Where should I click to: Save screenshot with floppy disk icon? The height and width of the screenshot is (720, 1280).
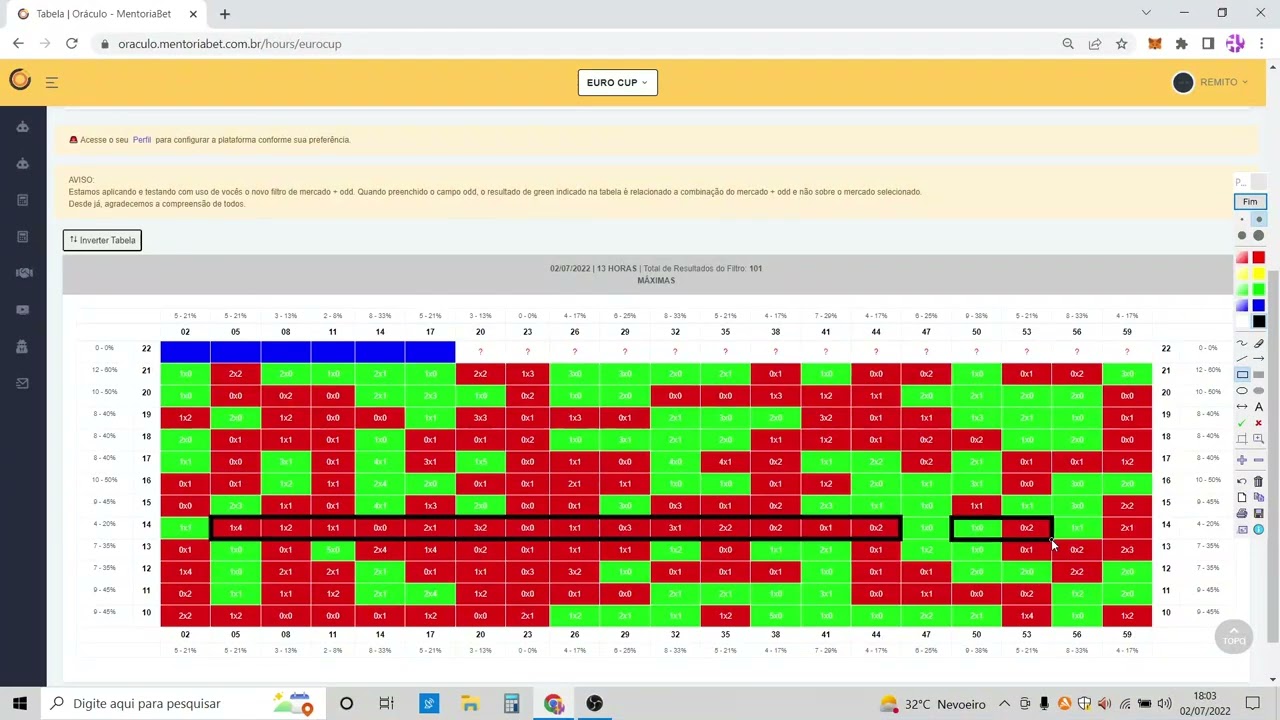(1259, 513)
